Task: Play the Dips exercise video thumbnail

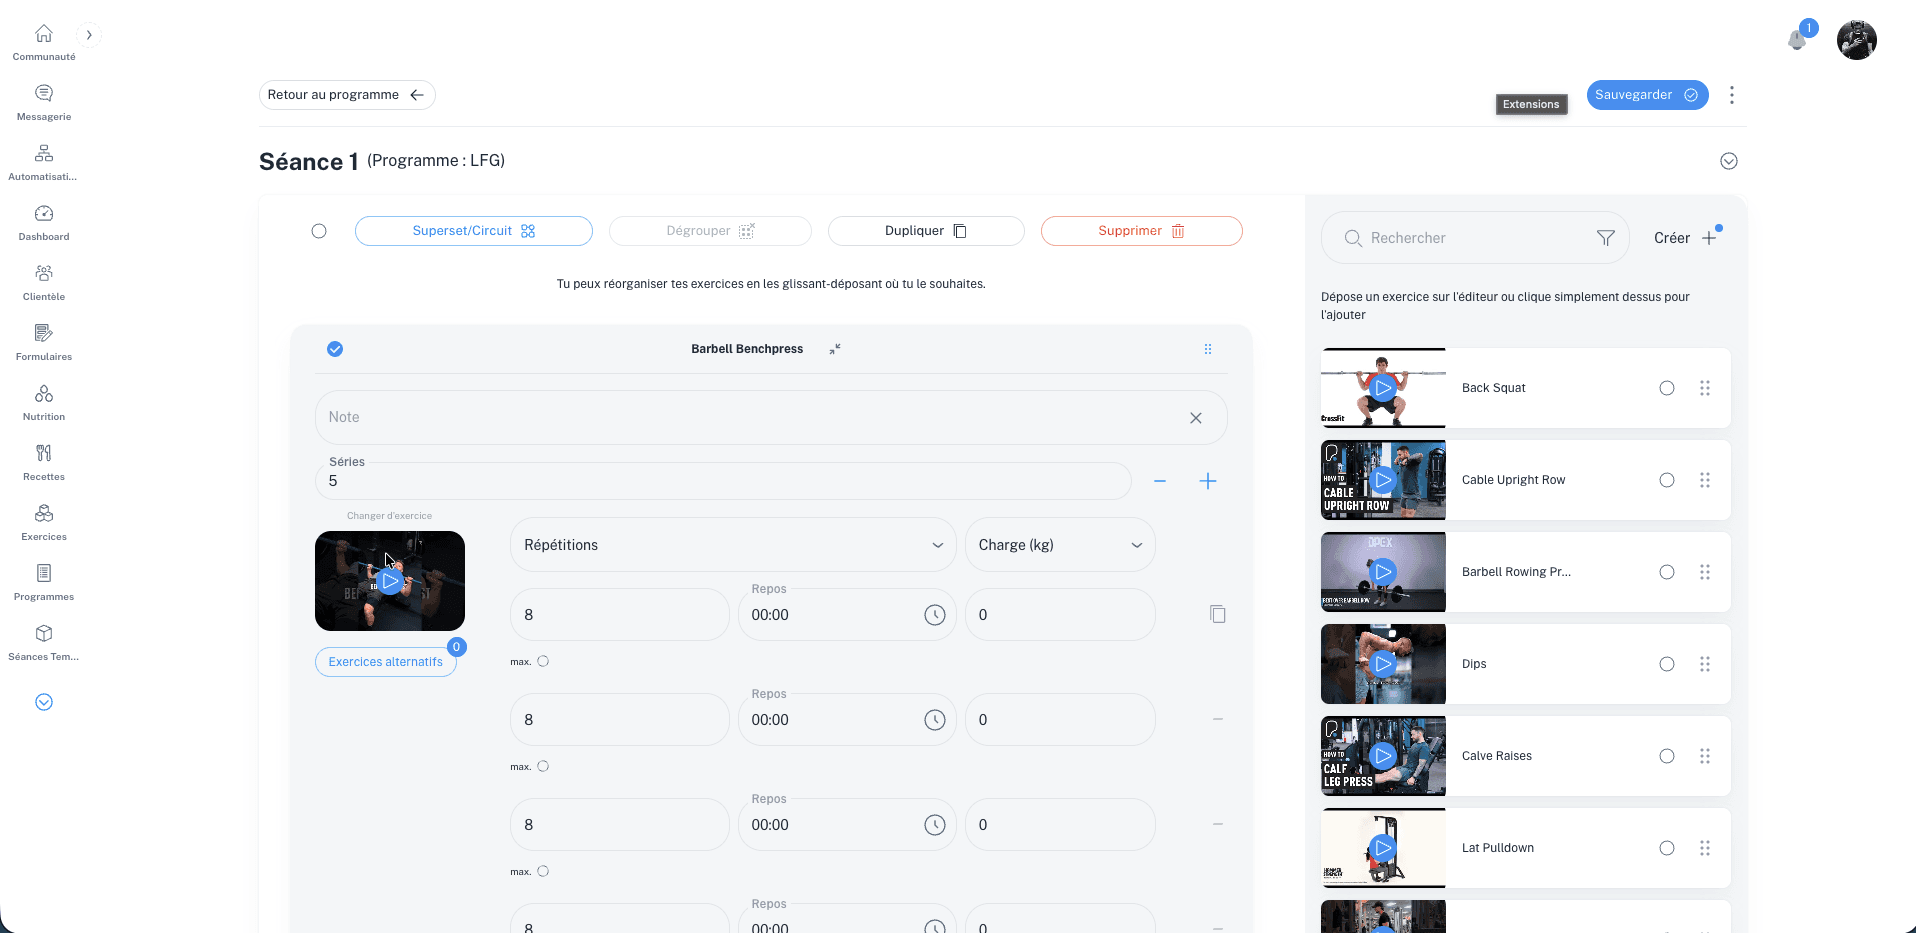Action: pyautogui.click(x=1383, y=664)
